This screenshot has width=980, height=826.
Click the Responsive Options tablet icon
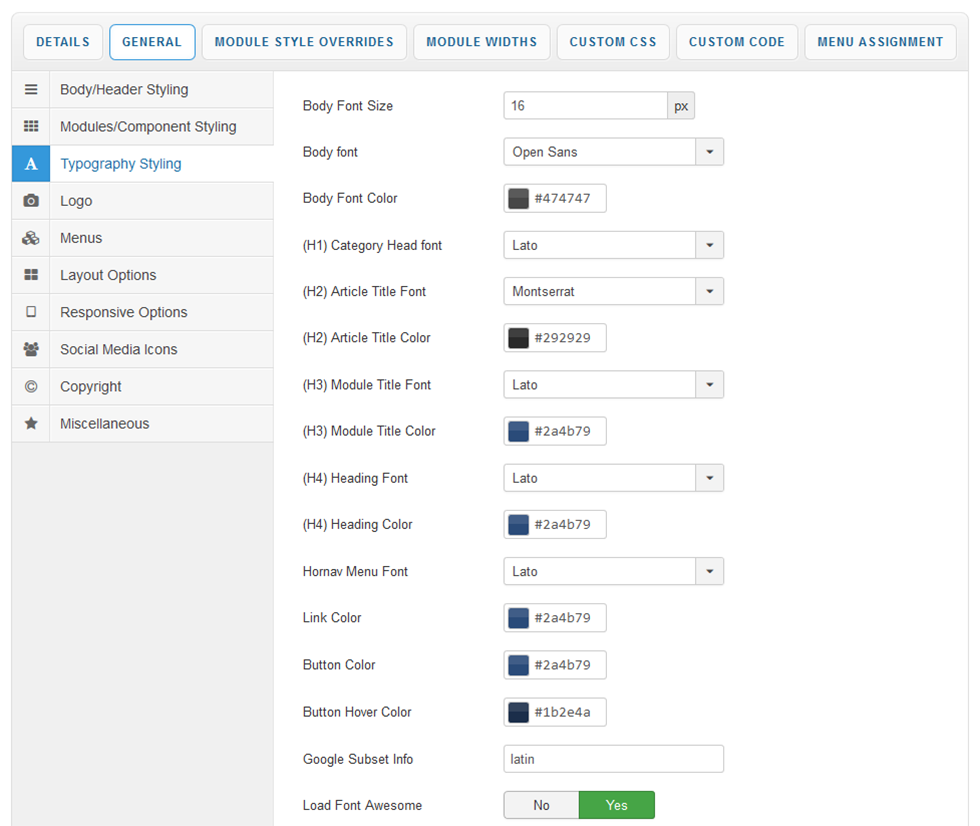pyautogui.click(x=31, y=312)
